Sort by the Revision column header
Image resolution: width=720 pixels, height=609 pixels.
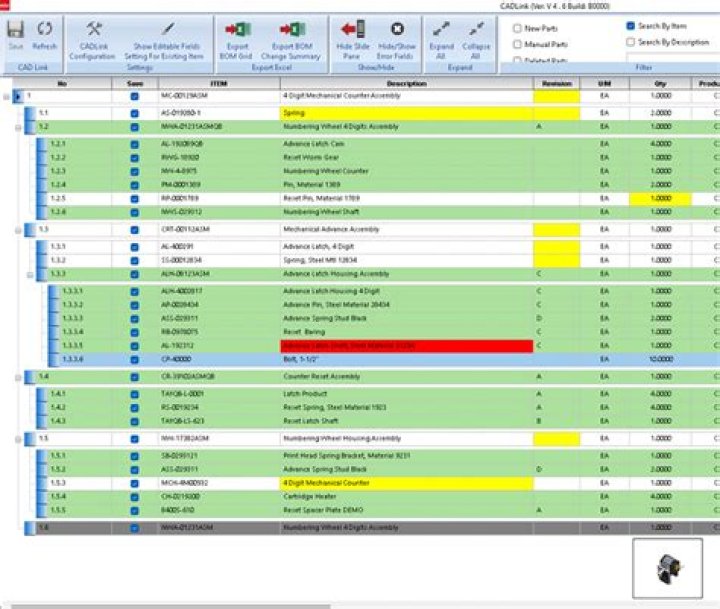(x=557, y=84)
